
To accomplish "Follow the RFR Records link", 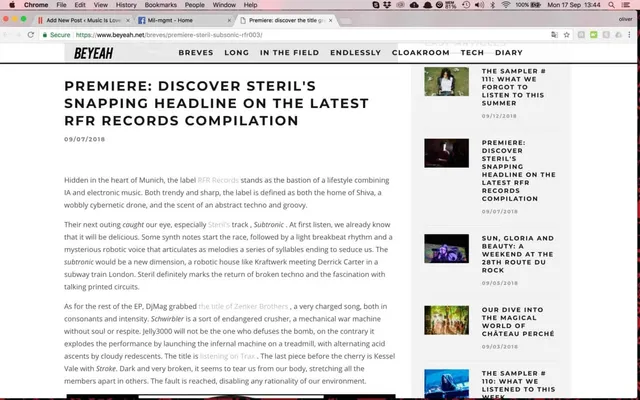I will point(218,180).
